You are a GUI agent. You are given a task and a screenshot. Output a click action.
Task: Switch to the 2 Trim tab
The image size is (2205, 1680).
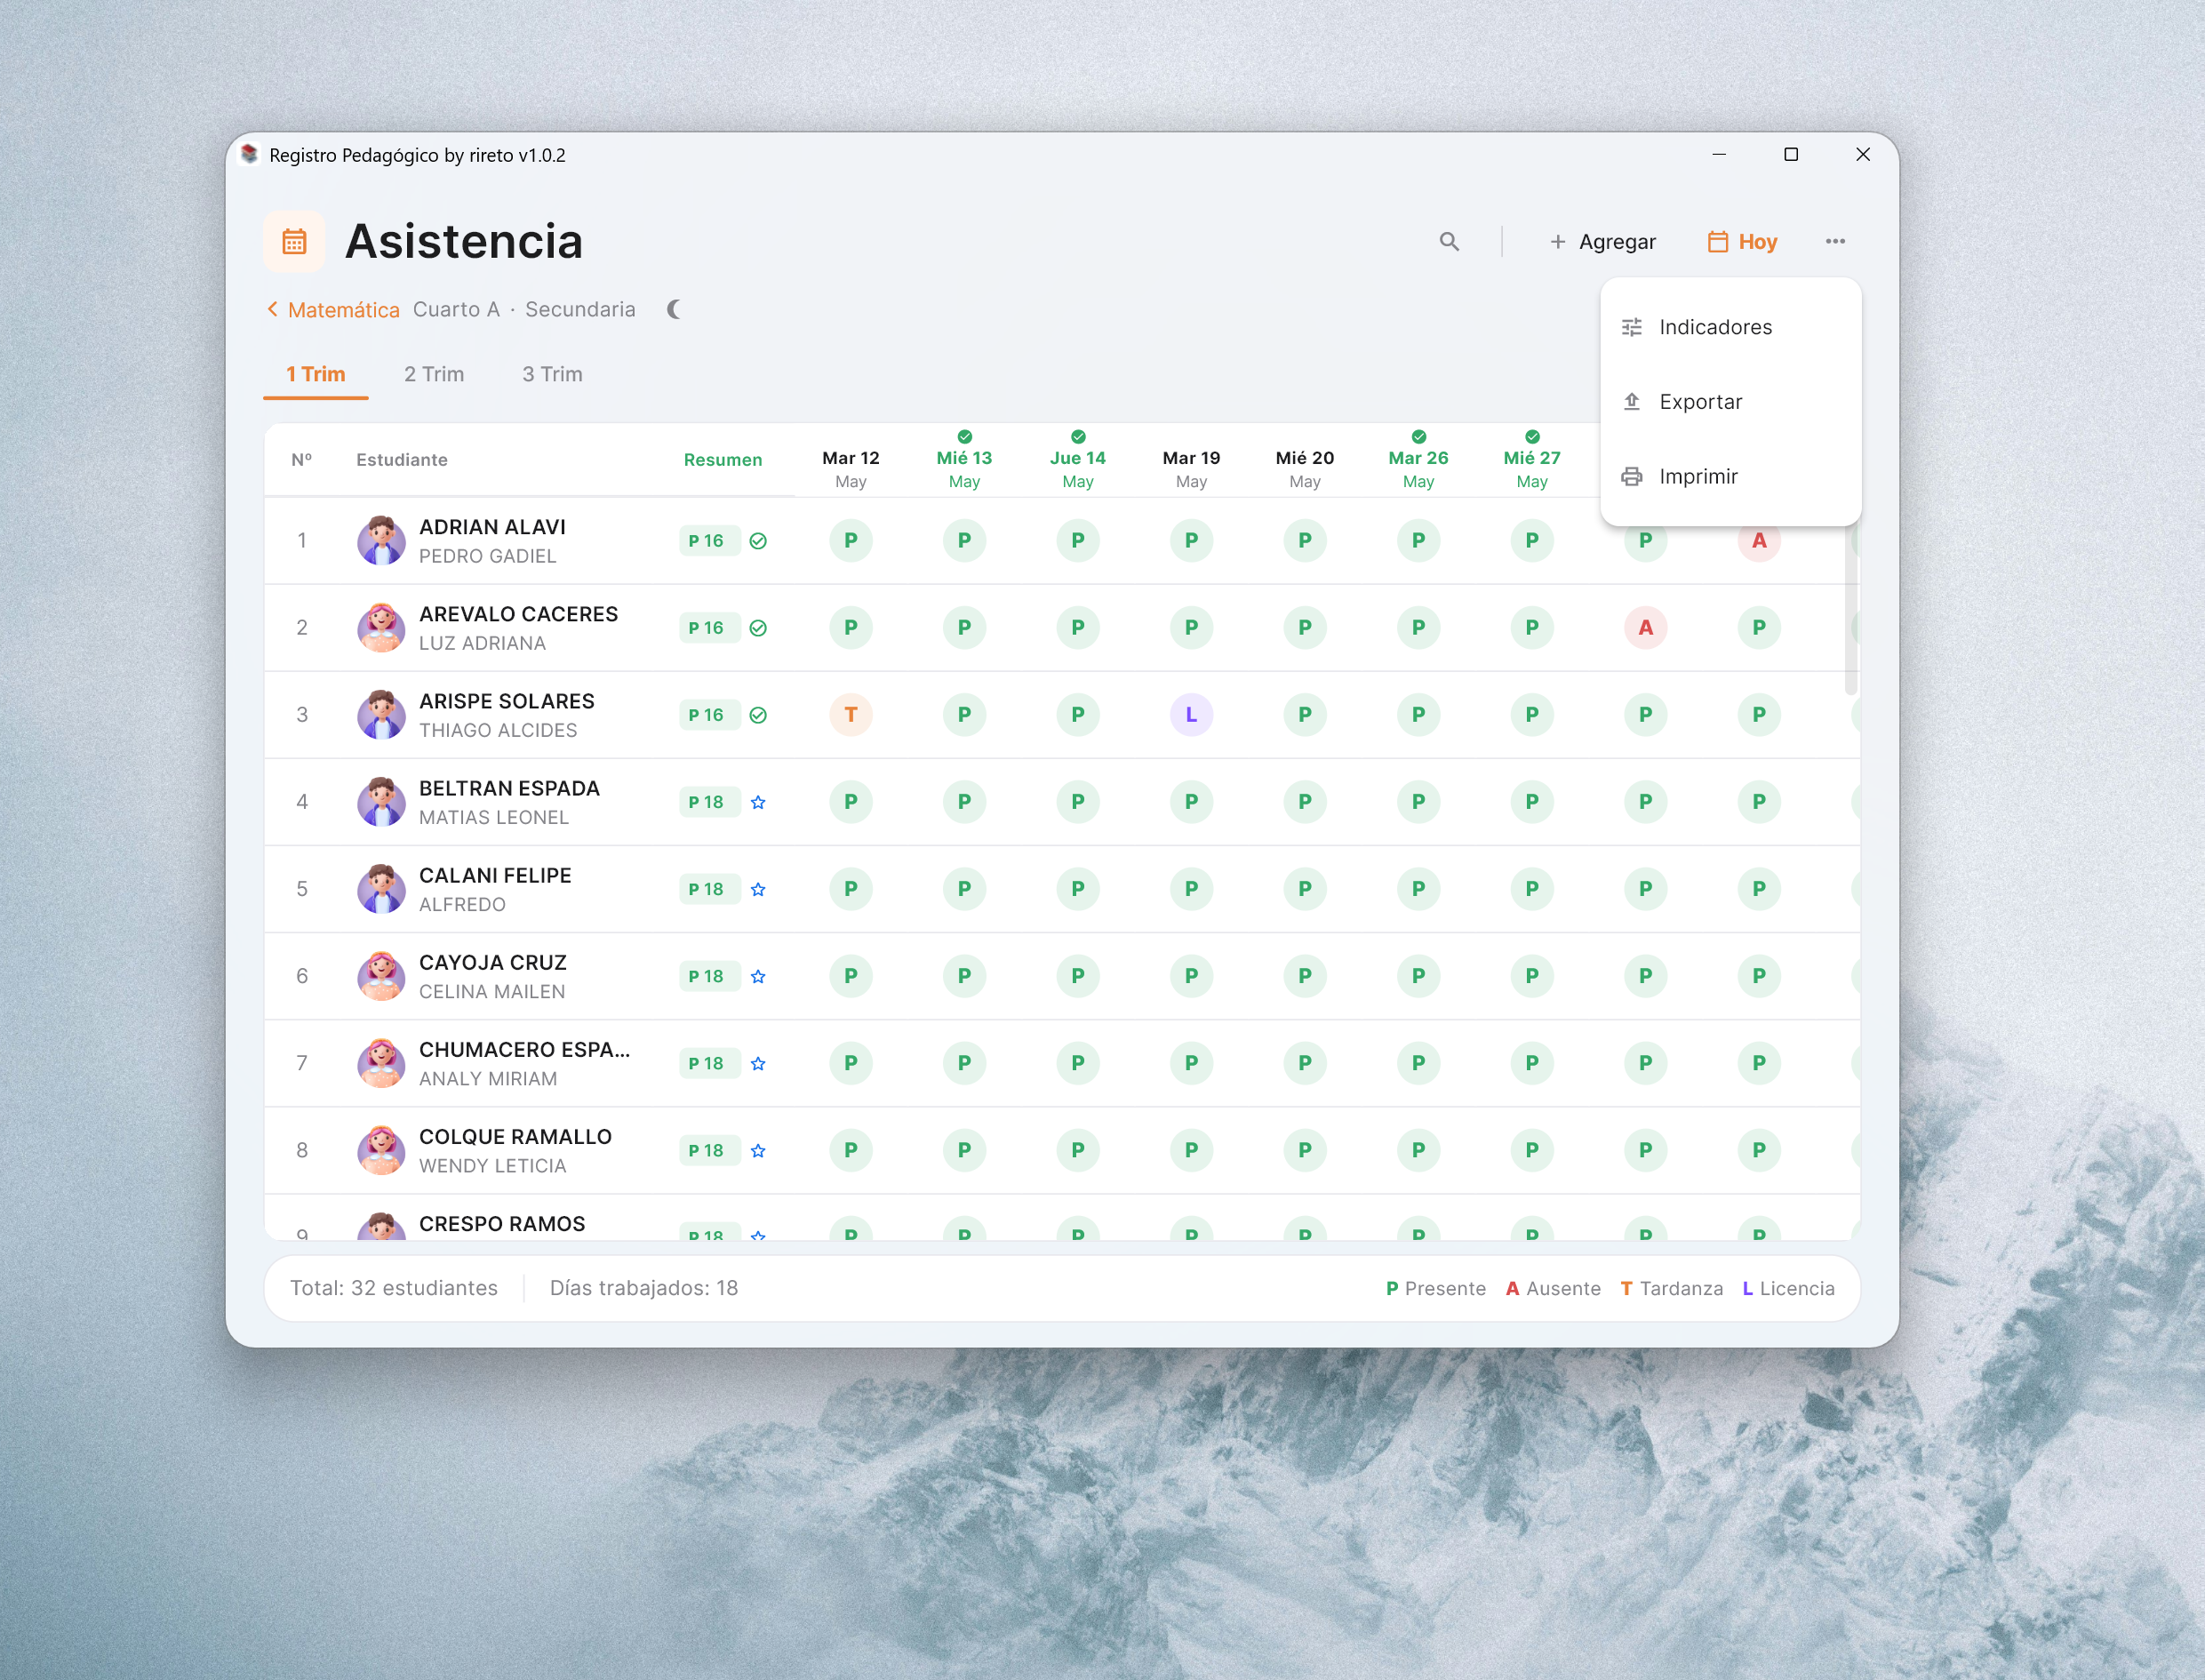434,374
